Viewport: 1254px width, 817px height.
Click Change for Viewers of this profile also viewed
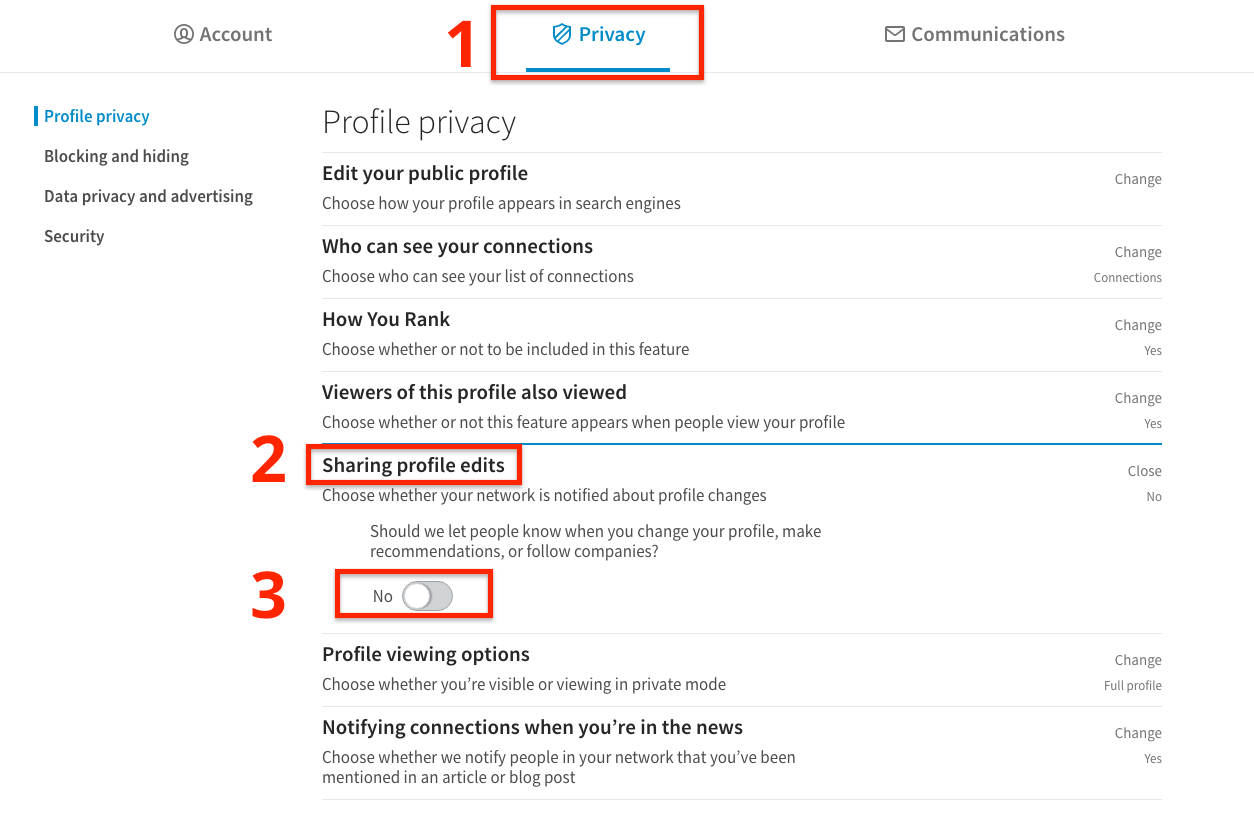pos(1138,398)
